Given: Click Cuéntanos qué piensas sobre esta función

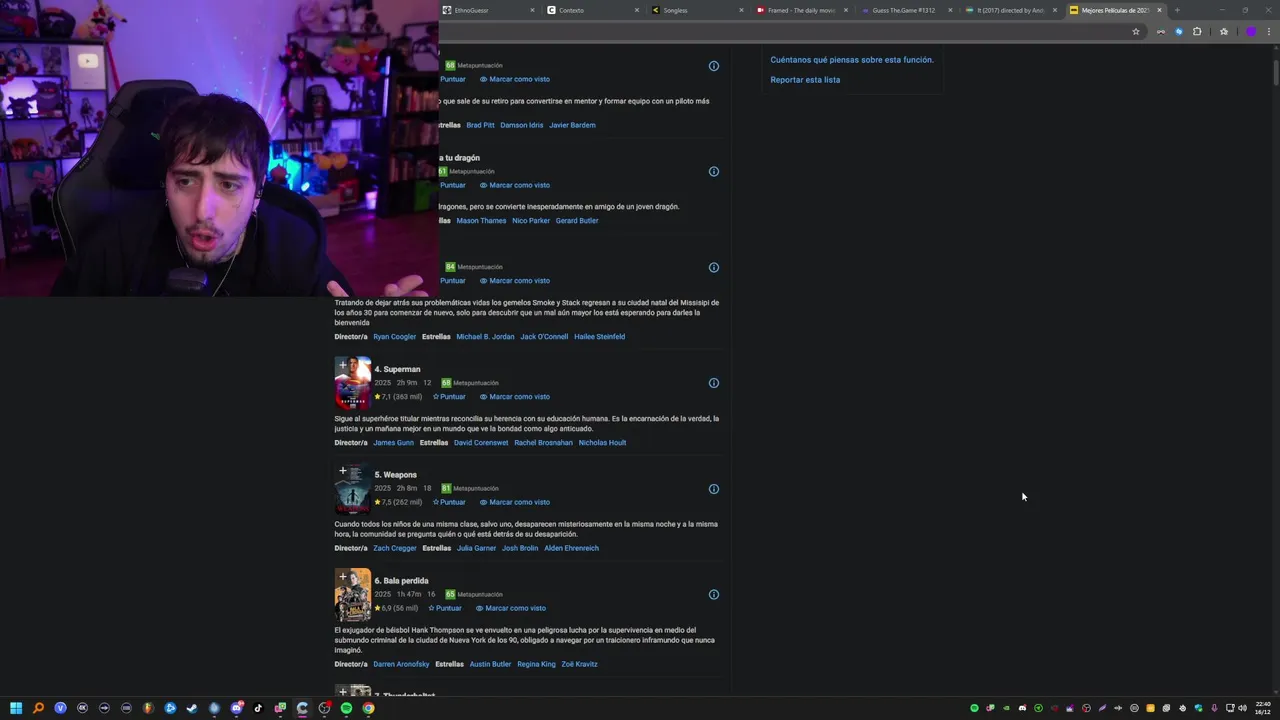Looking at the screenshot, I should 852,60.
